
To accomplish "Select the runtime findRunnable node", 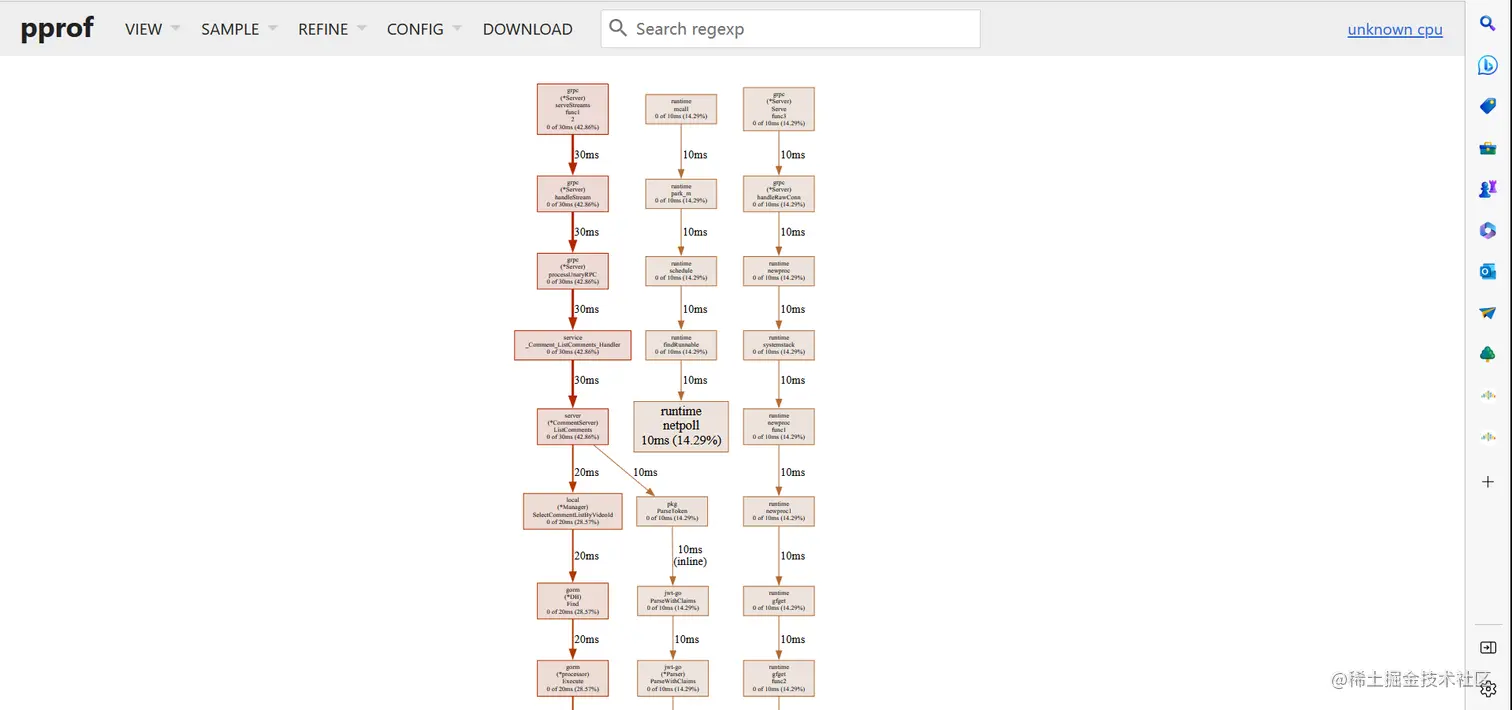I will click(x=681, y=345).
